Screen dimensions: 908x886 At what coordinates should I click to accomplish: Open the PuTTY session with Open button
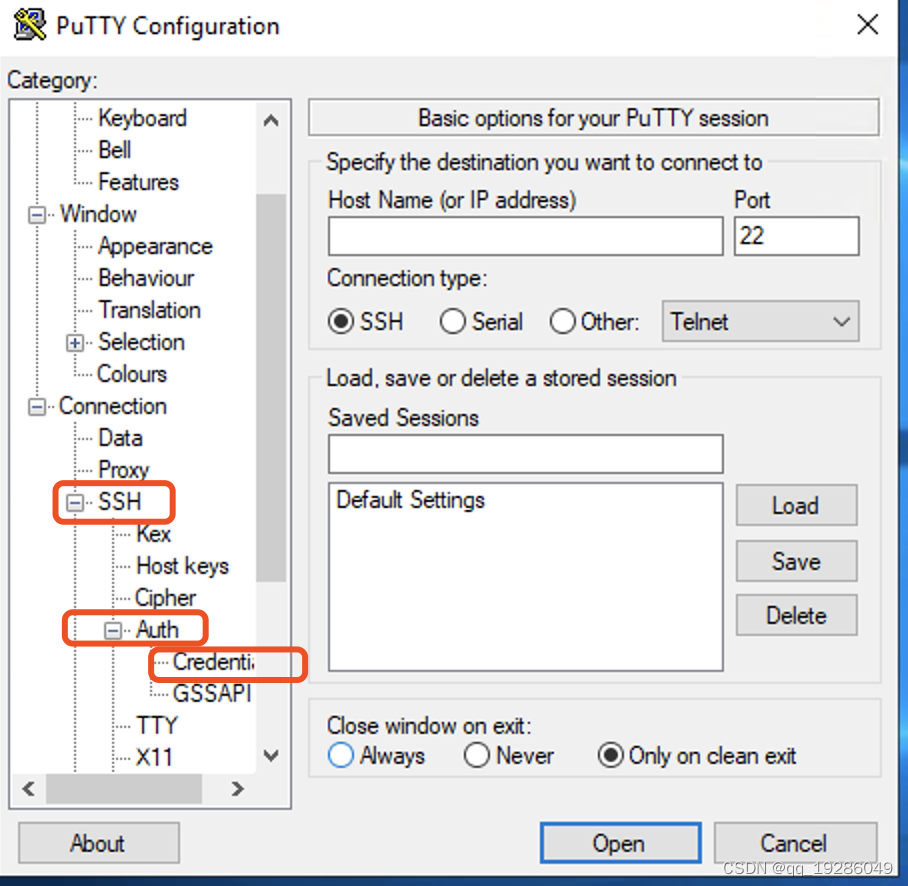click(620, 842)
